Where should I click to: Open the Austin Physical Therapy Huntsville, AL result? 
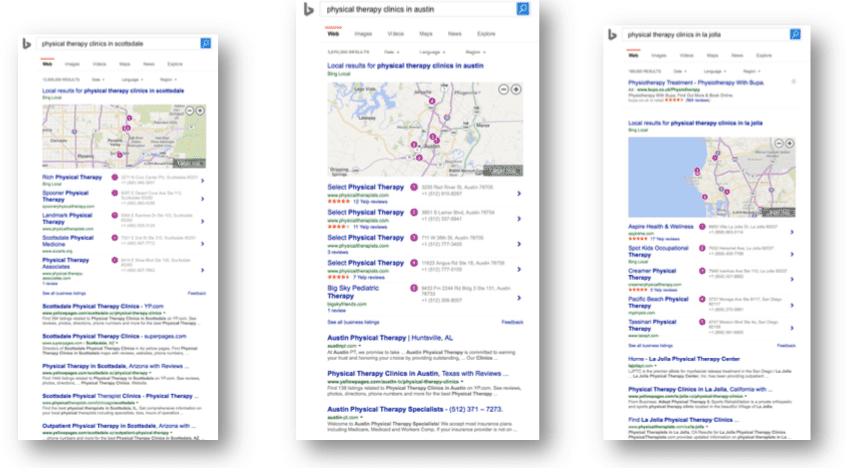click(x=390, y=338)
